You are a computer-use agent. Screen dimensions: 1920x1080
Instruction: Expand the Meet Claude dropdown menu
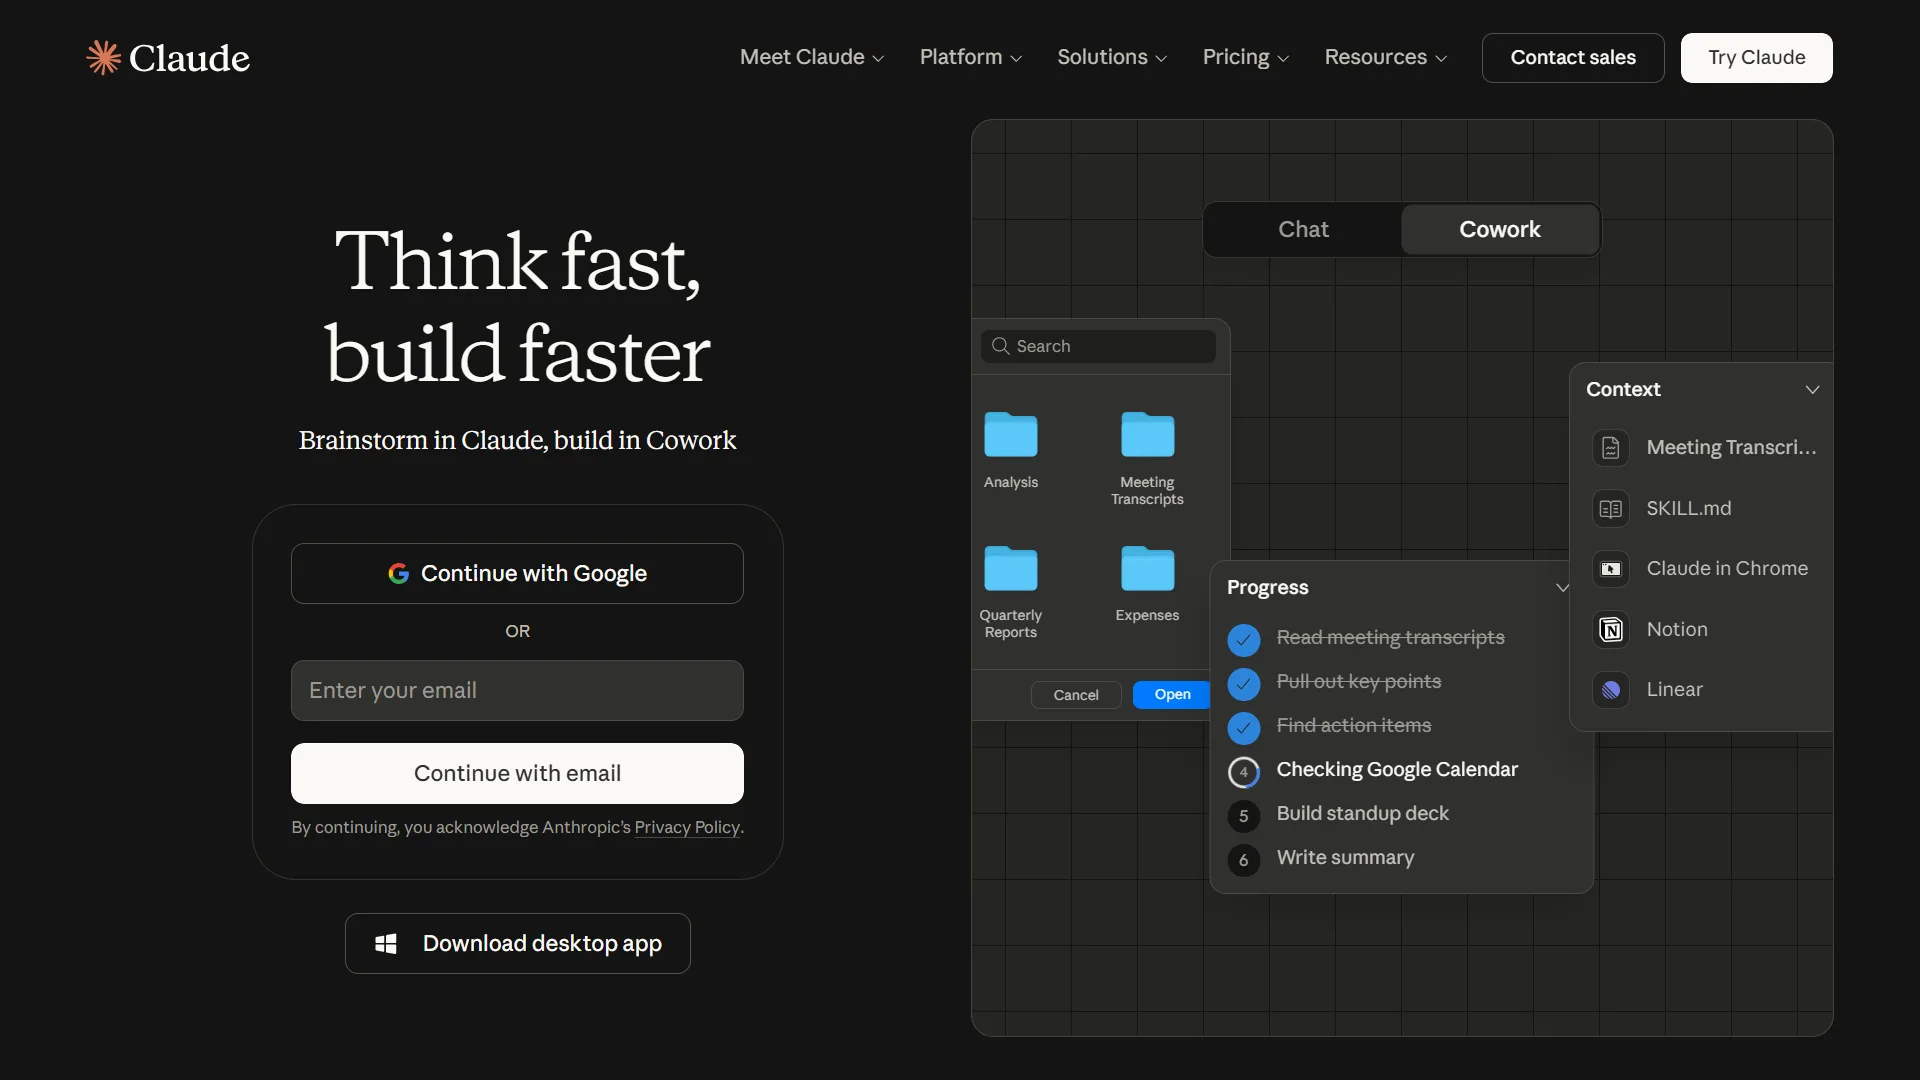click(812, 58)
